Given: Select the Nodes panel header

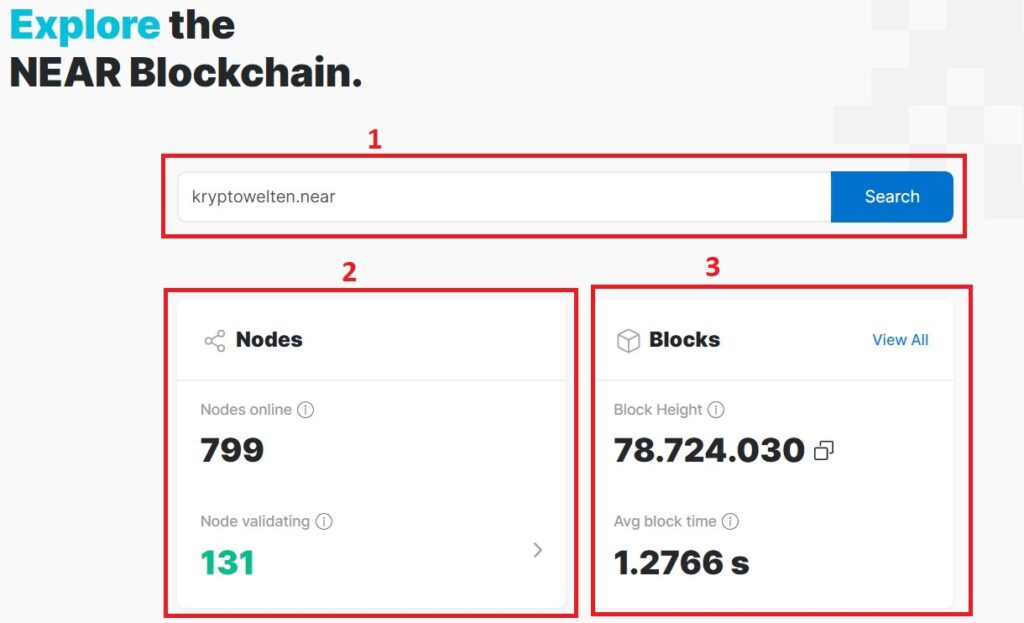Looking at the screenshot, I should [x=269, y=340].
